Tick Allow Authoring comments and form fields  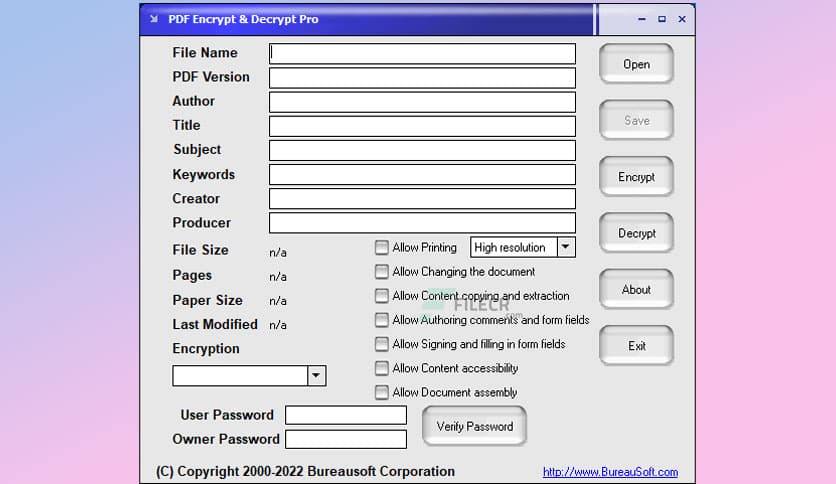381,320
